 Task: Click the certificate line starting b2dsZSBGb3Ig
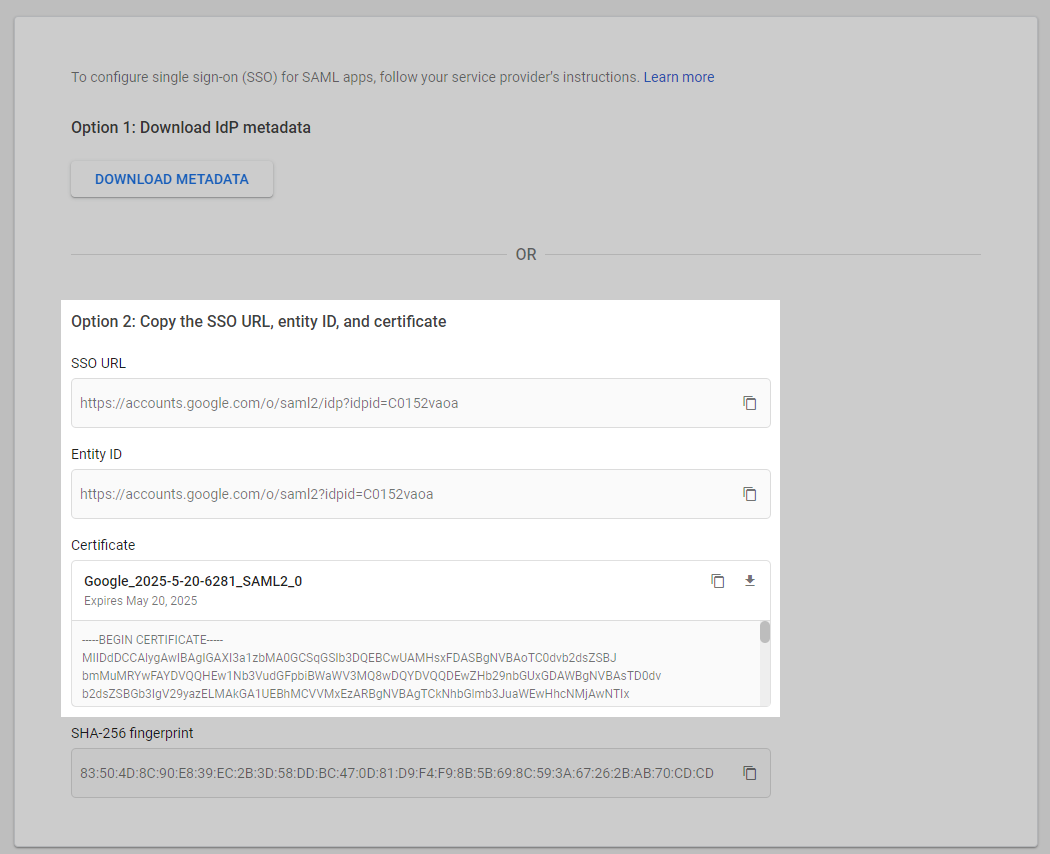click(x=356, y=694)
